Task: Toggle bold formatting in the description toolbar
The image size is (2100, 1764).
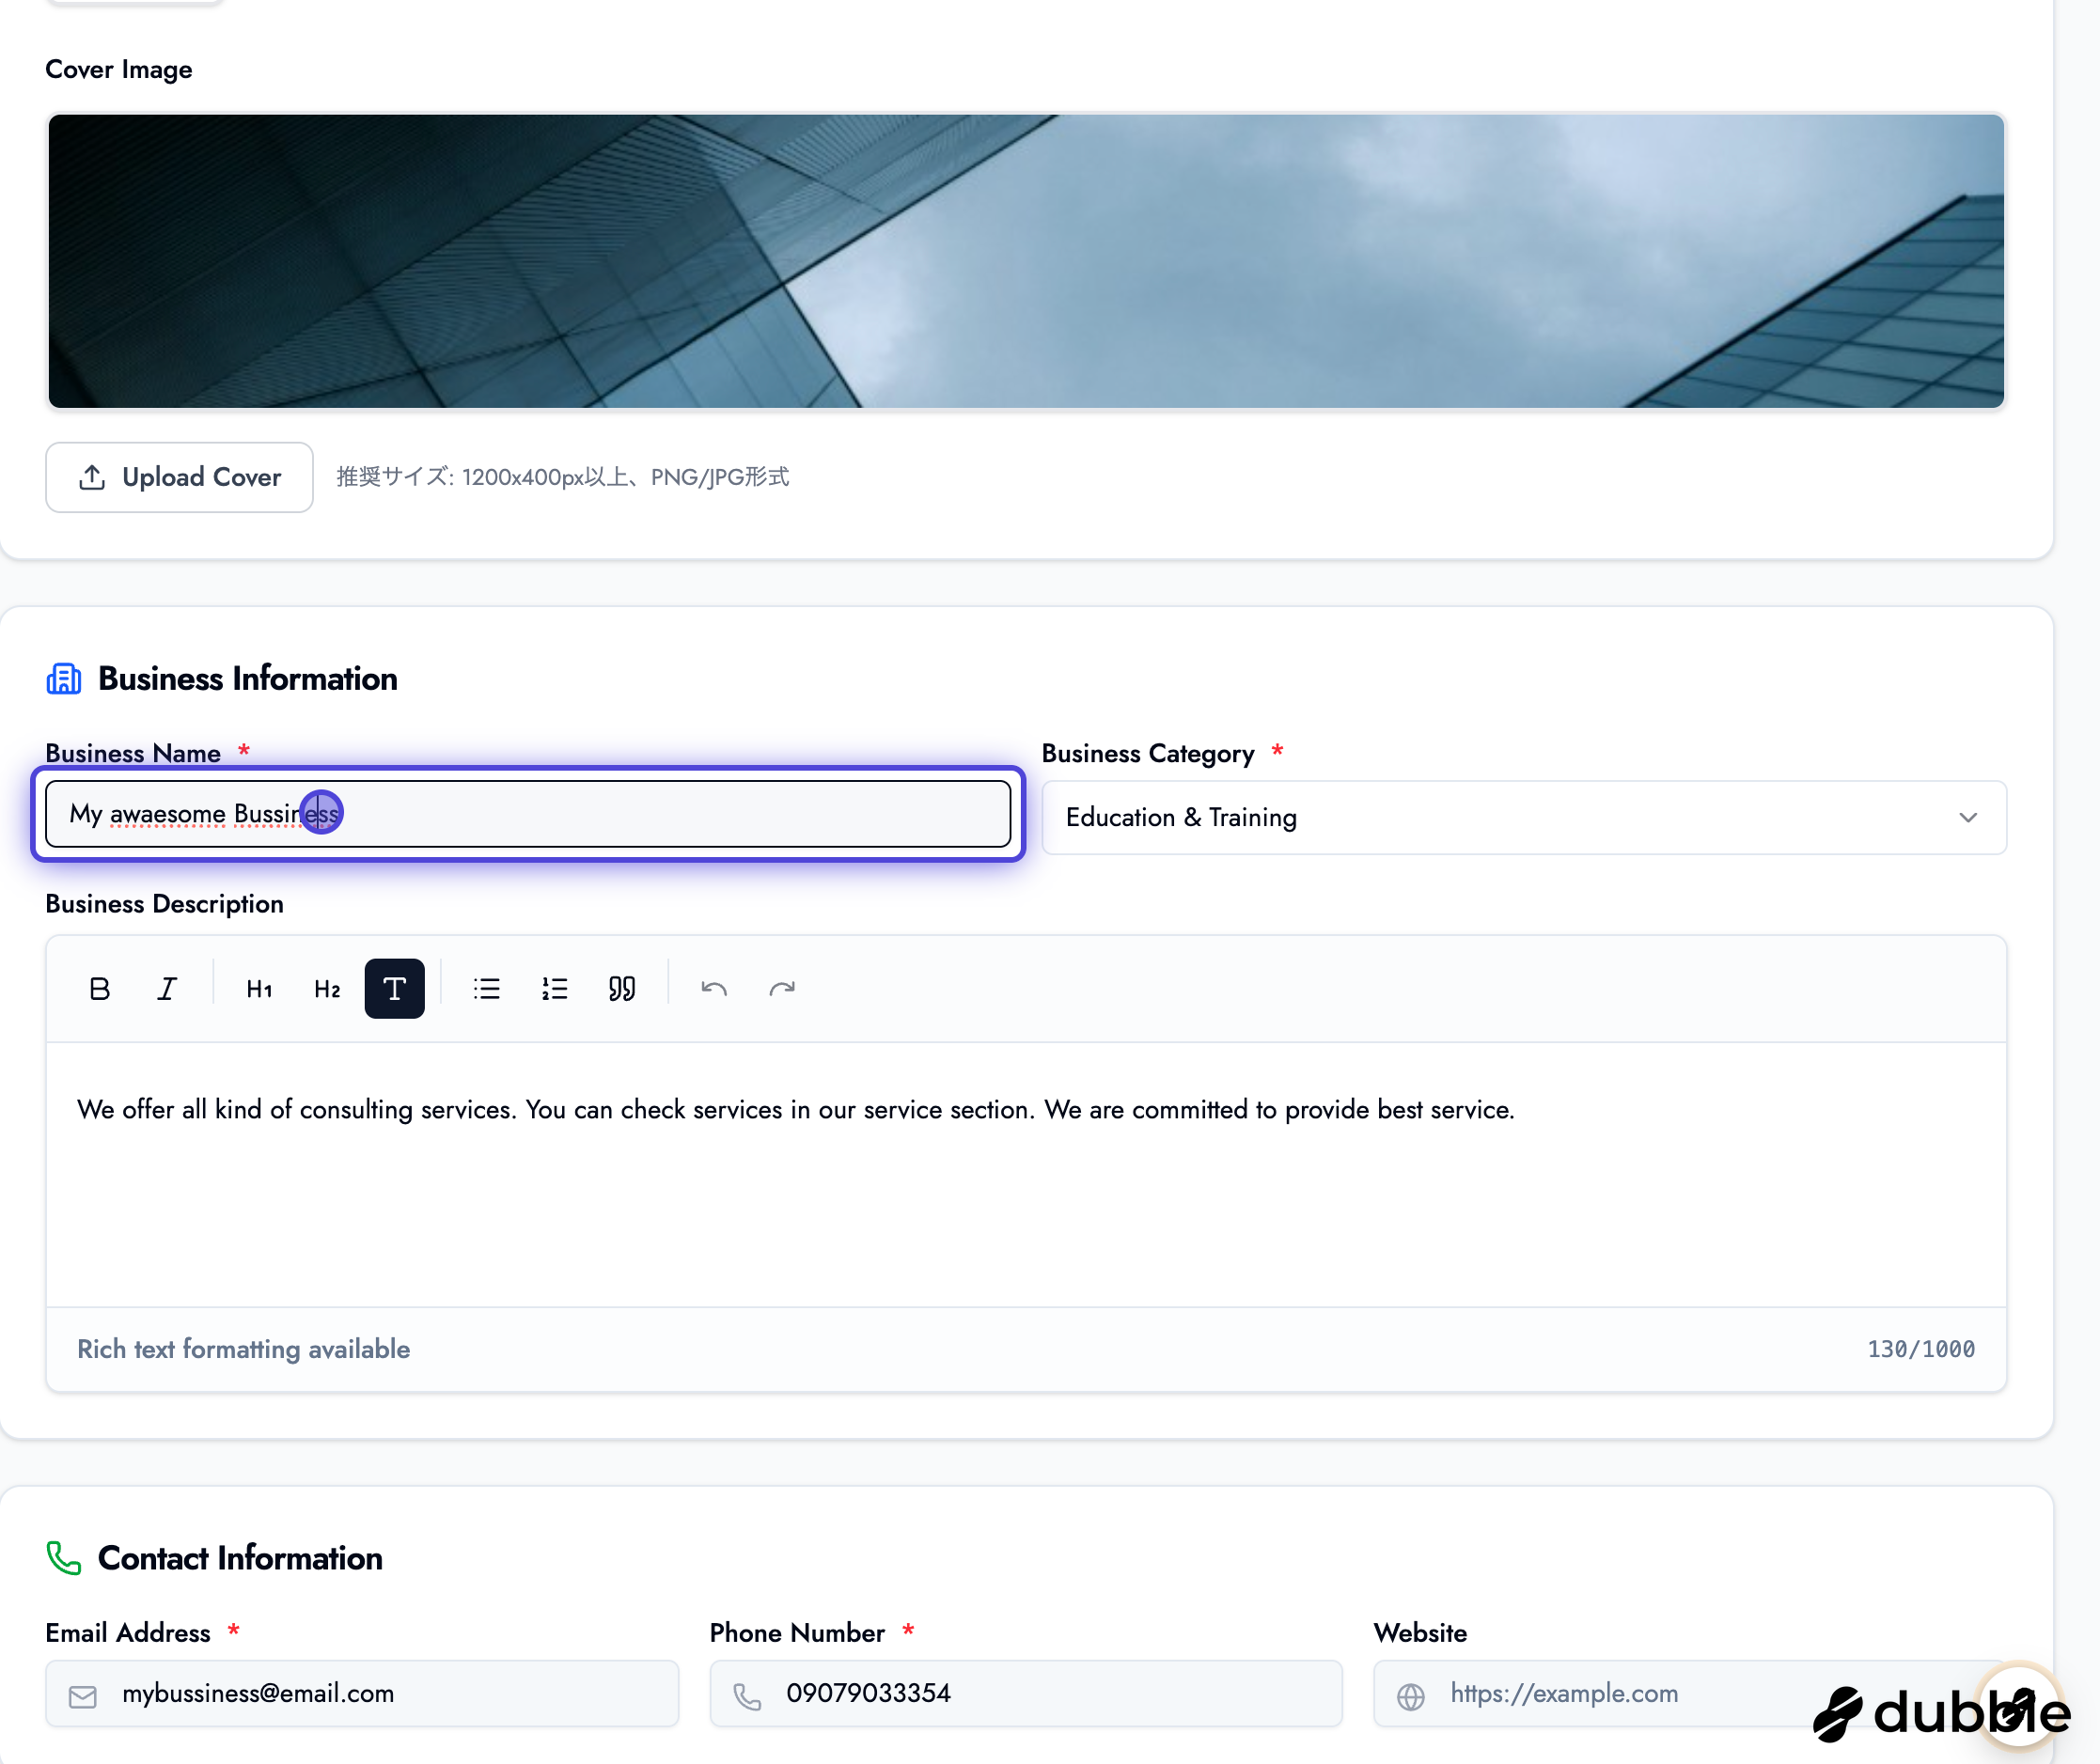Action: tap(99, 988)
